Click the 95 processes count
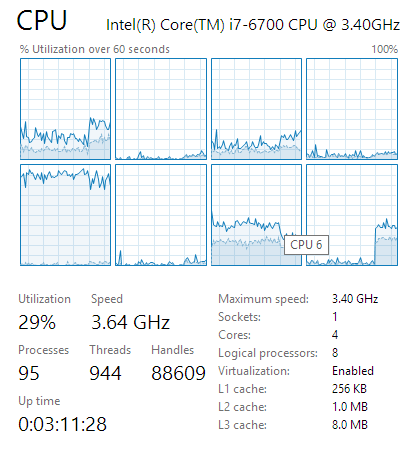The width and height of the screenshot is (414, 450). click(29, 373)
